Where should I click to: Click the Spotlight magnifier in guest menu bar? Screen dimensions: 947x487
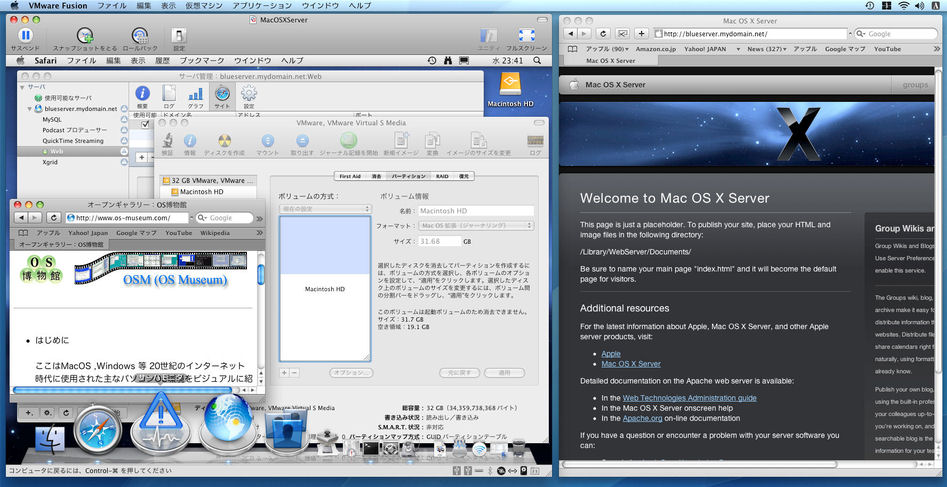tap(538, 60)
